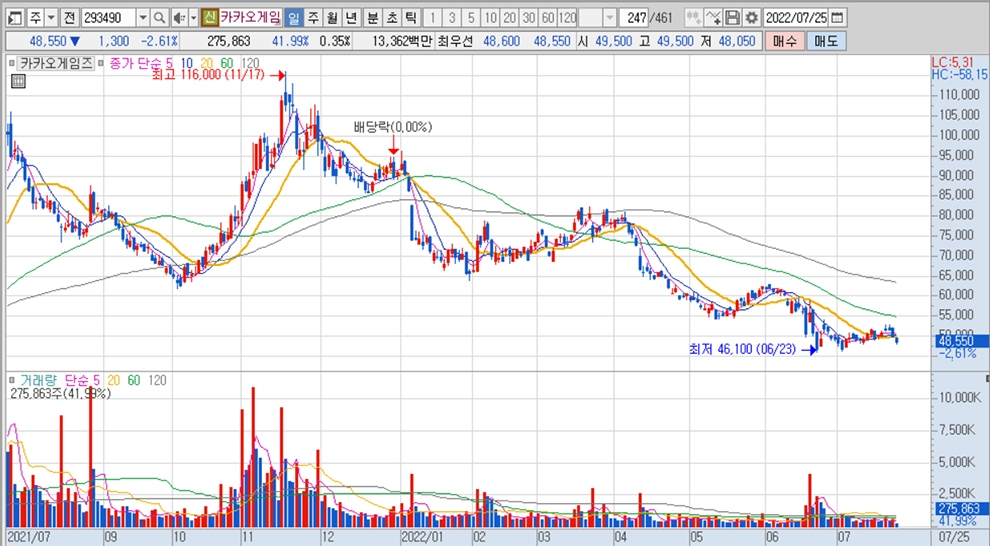Expand the speaker options dropdown arrow
Viewport: 990px width, 546px height.
click(194, 18)
